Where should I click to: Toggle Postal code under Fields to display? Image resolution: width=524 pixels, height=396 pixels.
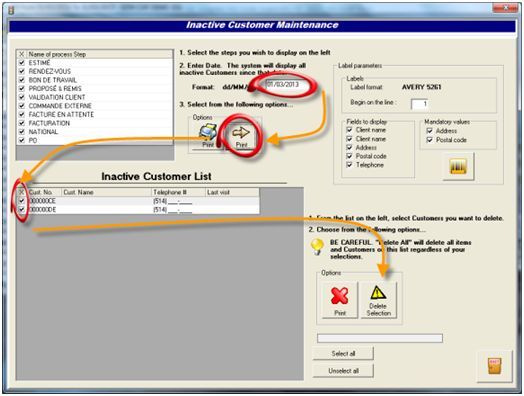tap(350, 156)
